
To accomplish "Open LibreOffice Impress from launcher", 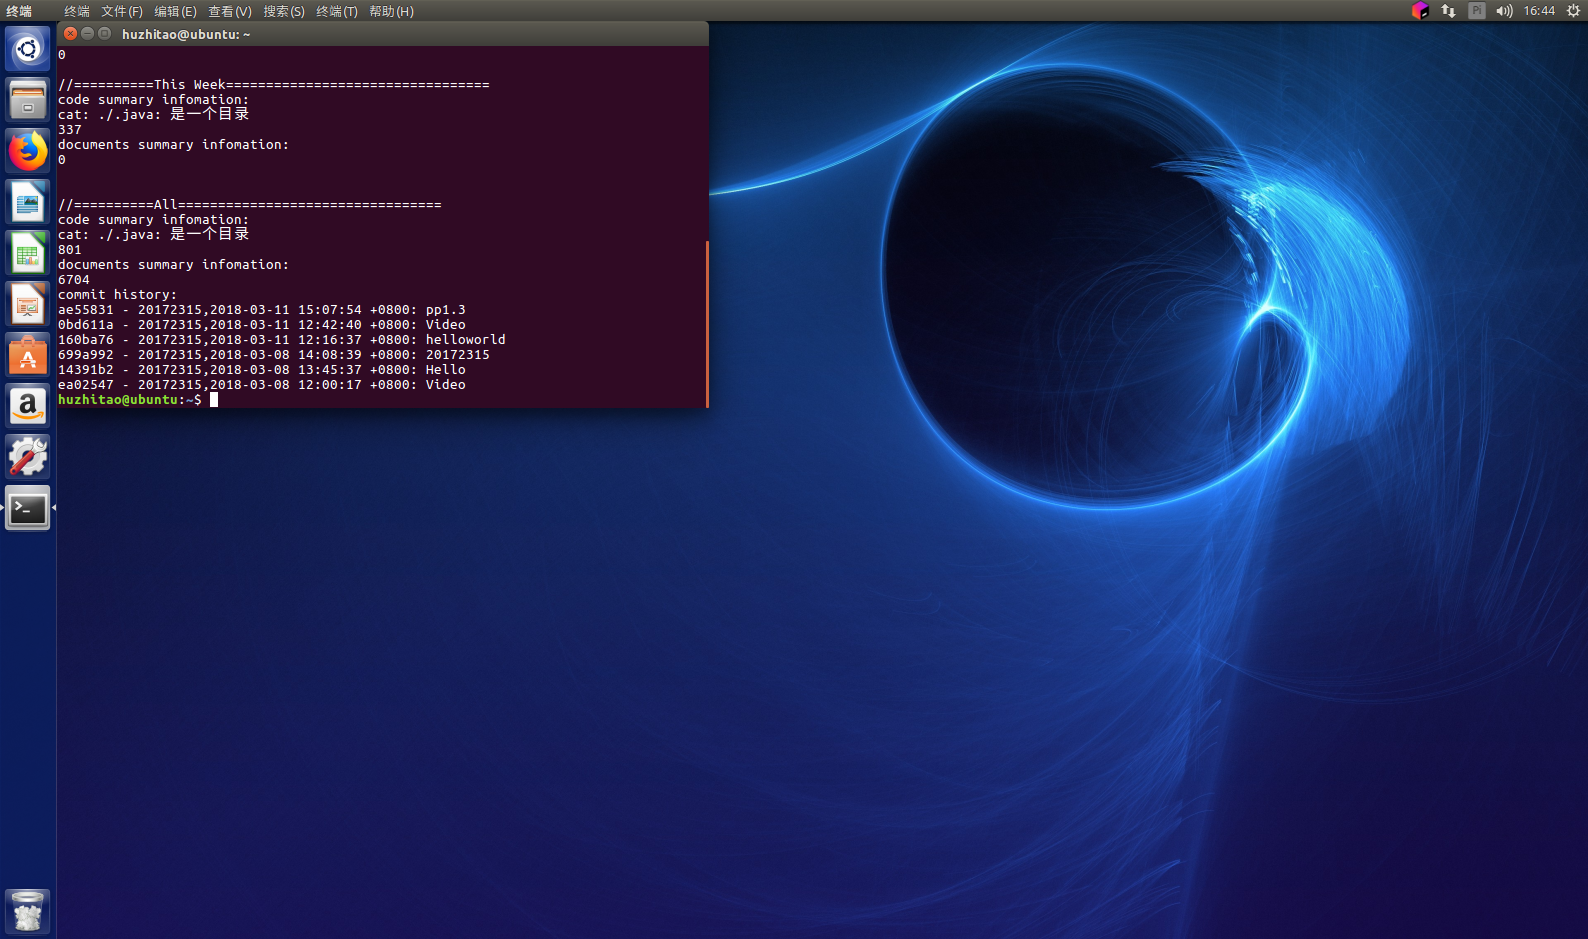I will 28,304.
